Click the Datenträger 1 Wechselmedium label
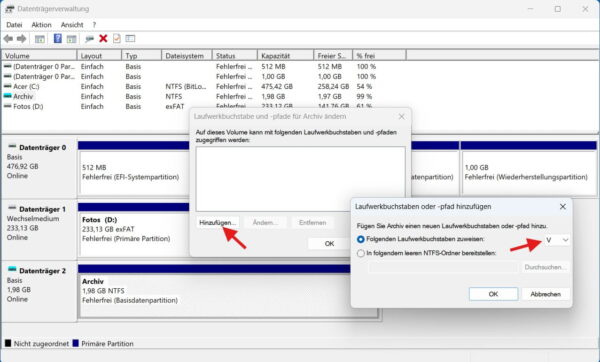The width and height of the screenshot is (600, 362). click(39, 229)
